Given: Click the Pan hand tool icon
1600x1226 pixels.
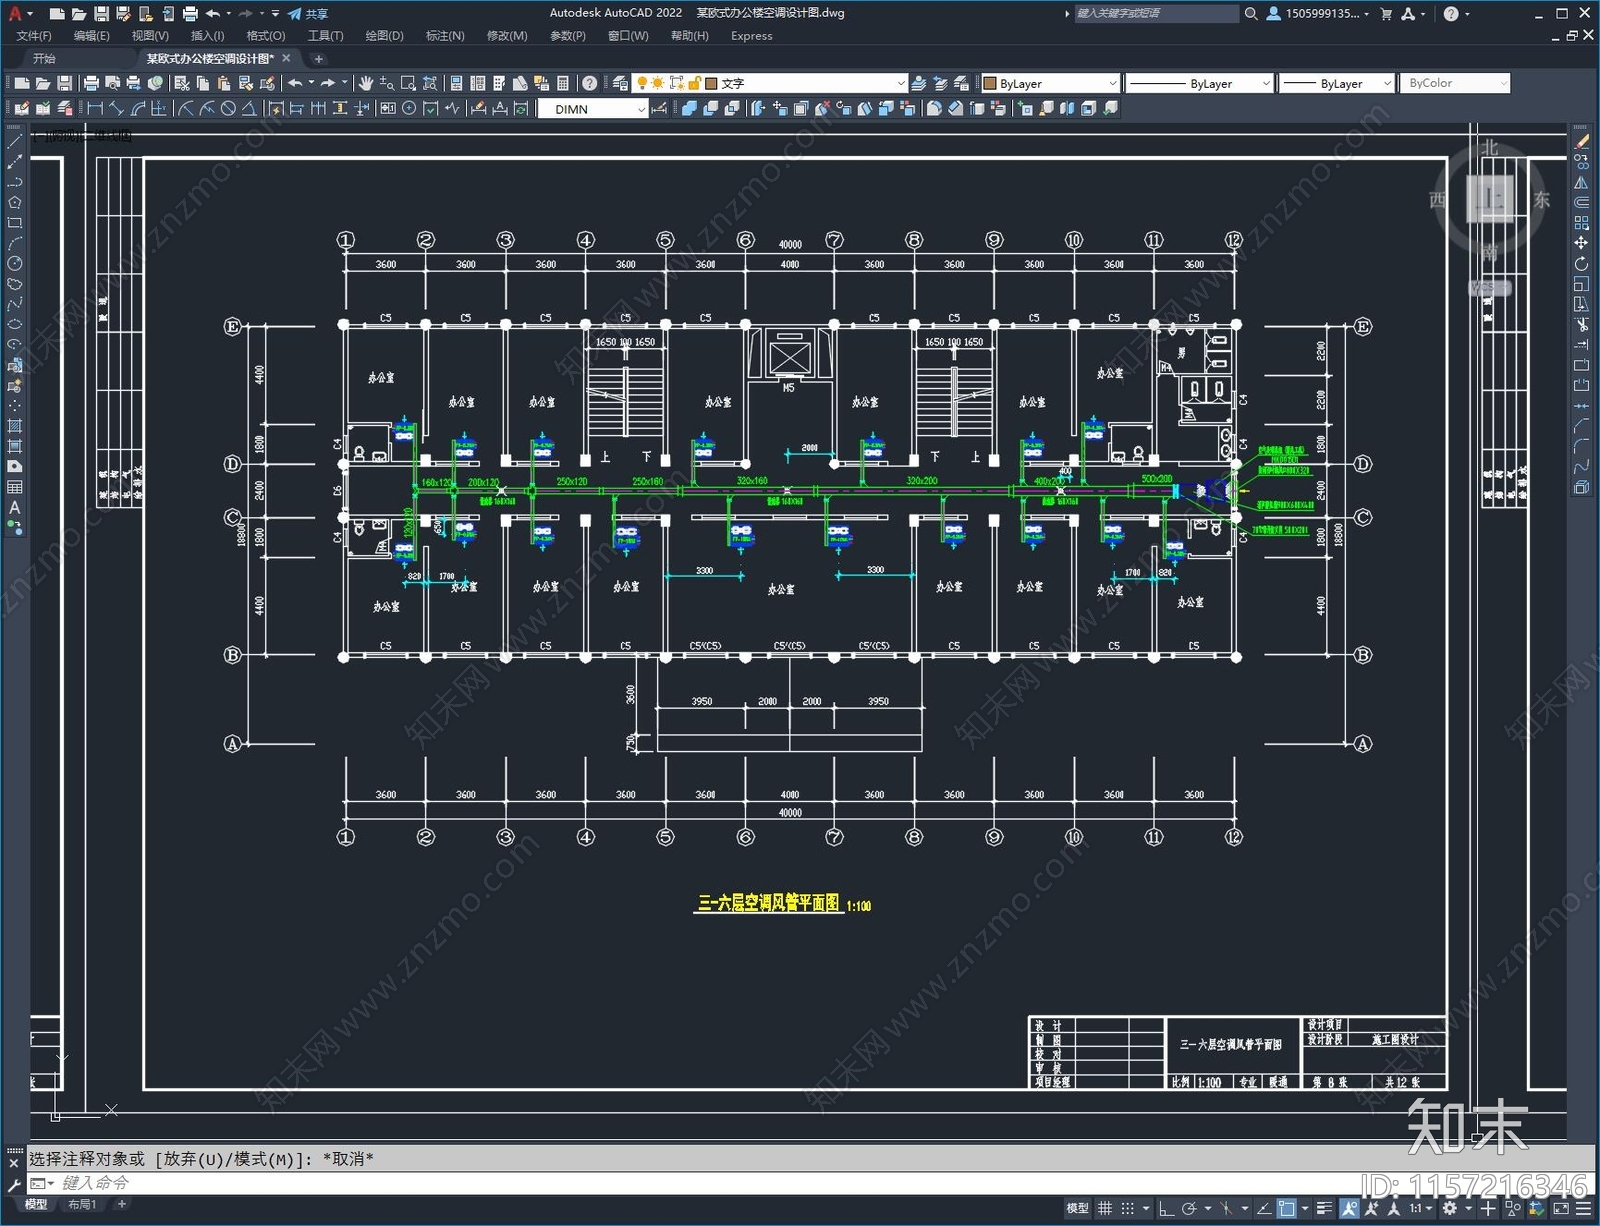Looking at the screenshot, I should point(366,83).
